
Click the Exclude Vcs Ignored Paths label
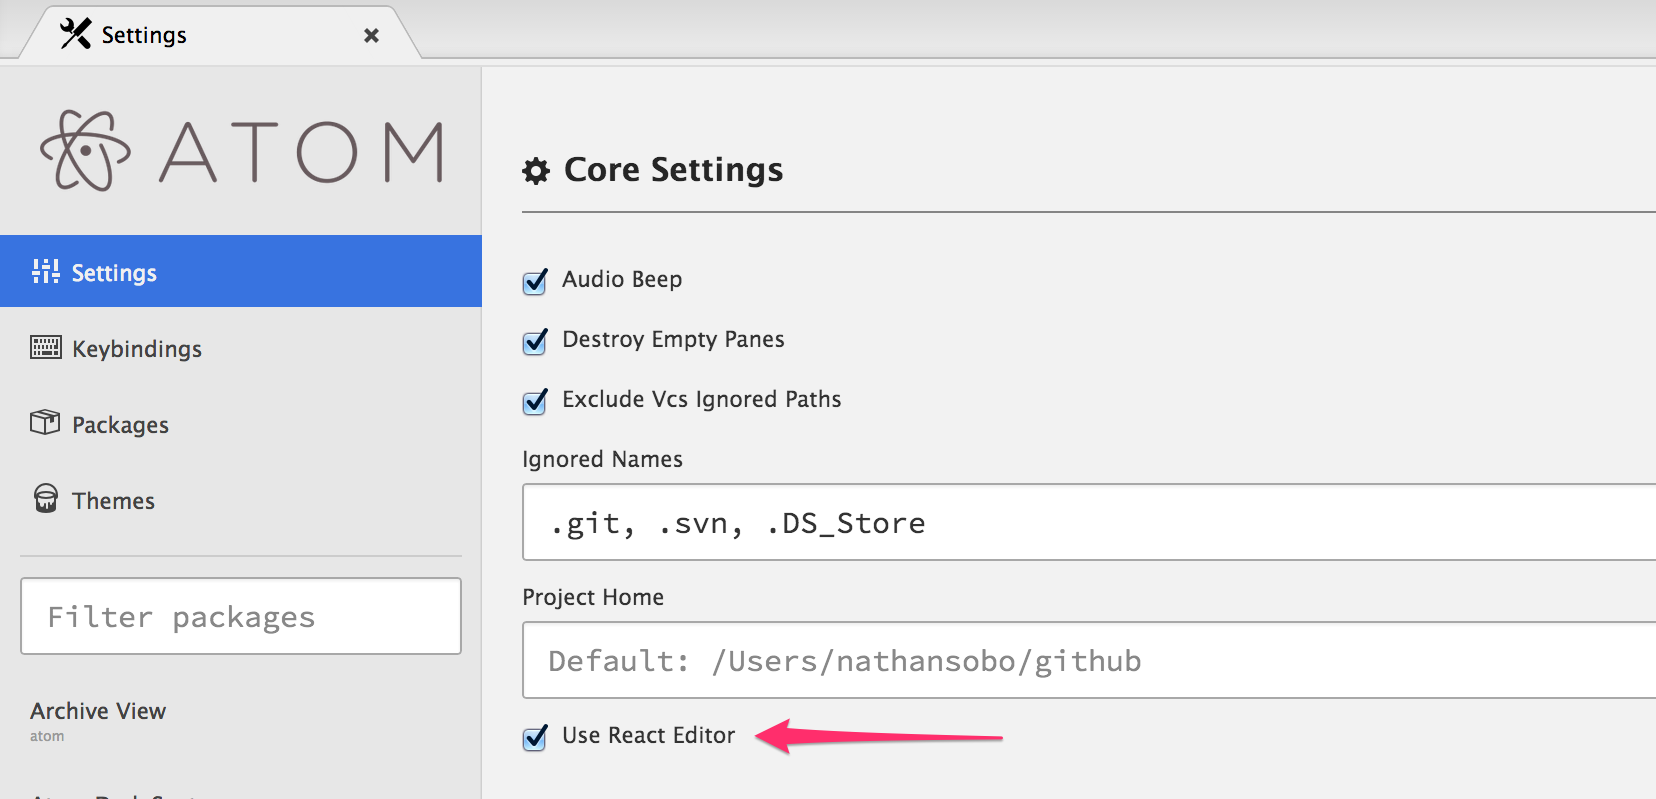[701, 399]
